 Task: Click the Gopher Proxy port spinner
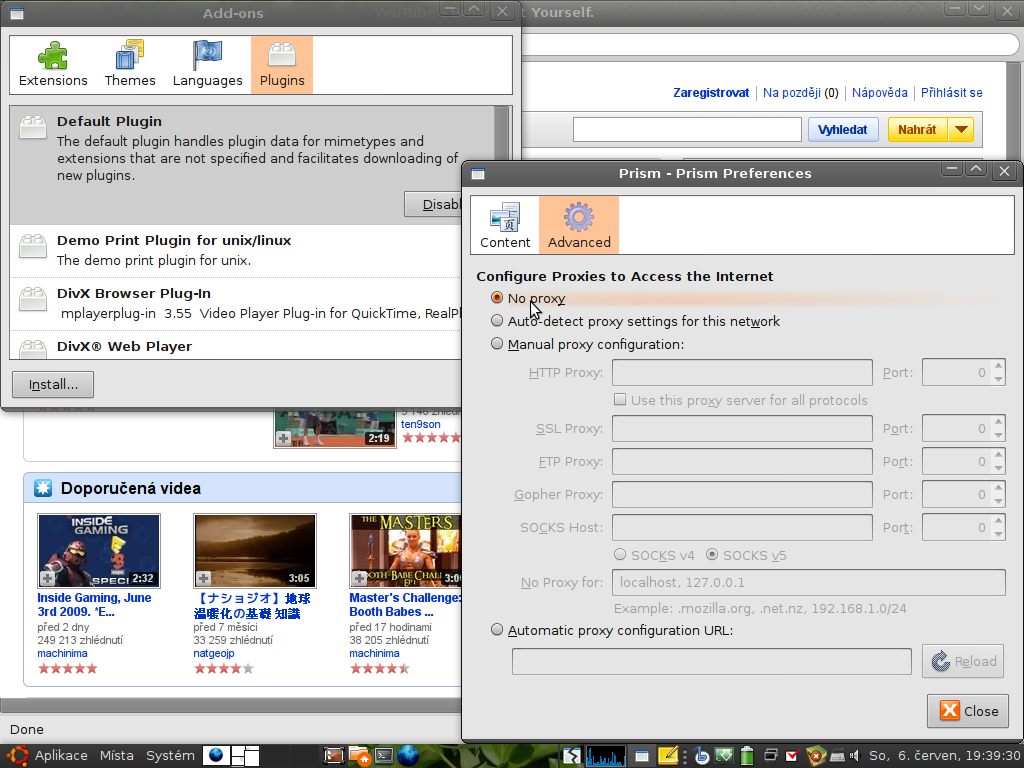click(x=963, y=494)
